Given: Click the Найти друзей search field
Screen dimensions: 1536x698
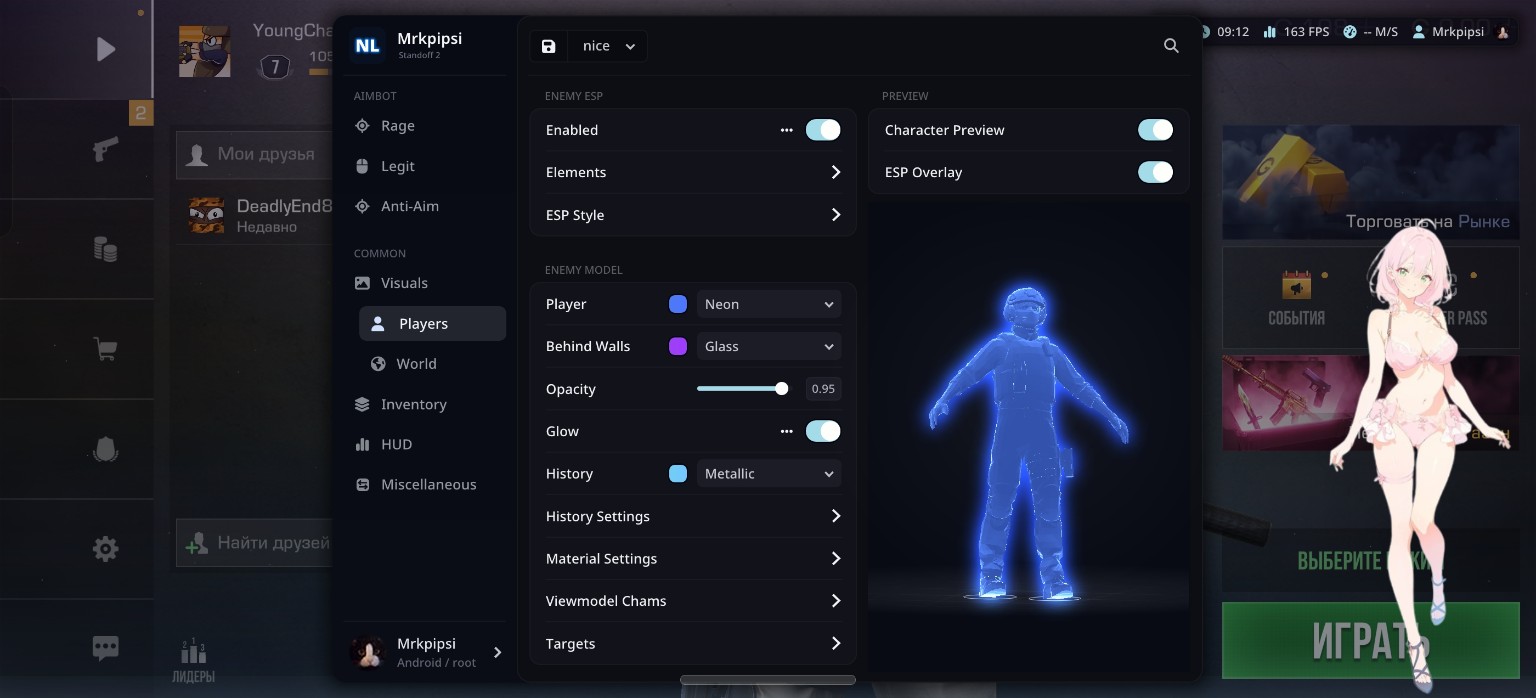Looking at the screenshot, I should pyautogui.click(x=254, y=543).
